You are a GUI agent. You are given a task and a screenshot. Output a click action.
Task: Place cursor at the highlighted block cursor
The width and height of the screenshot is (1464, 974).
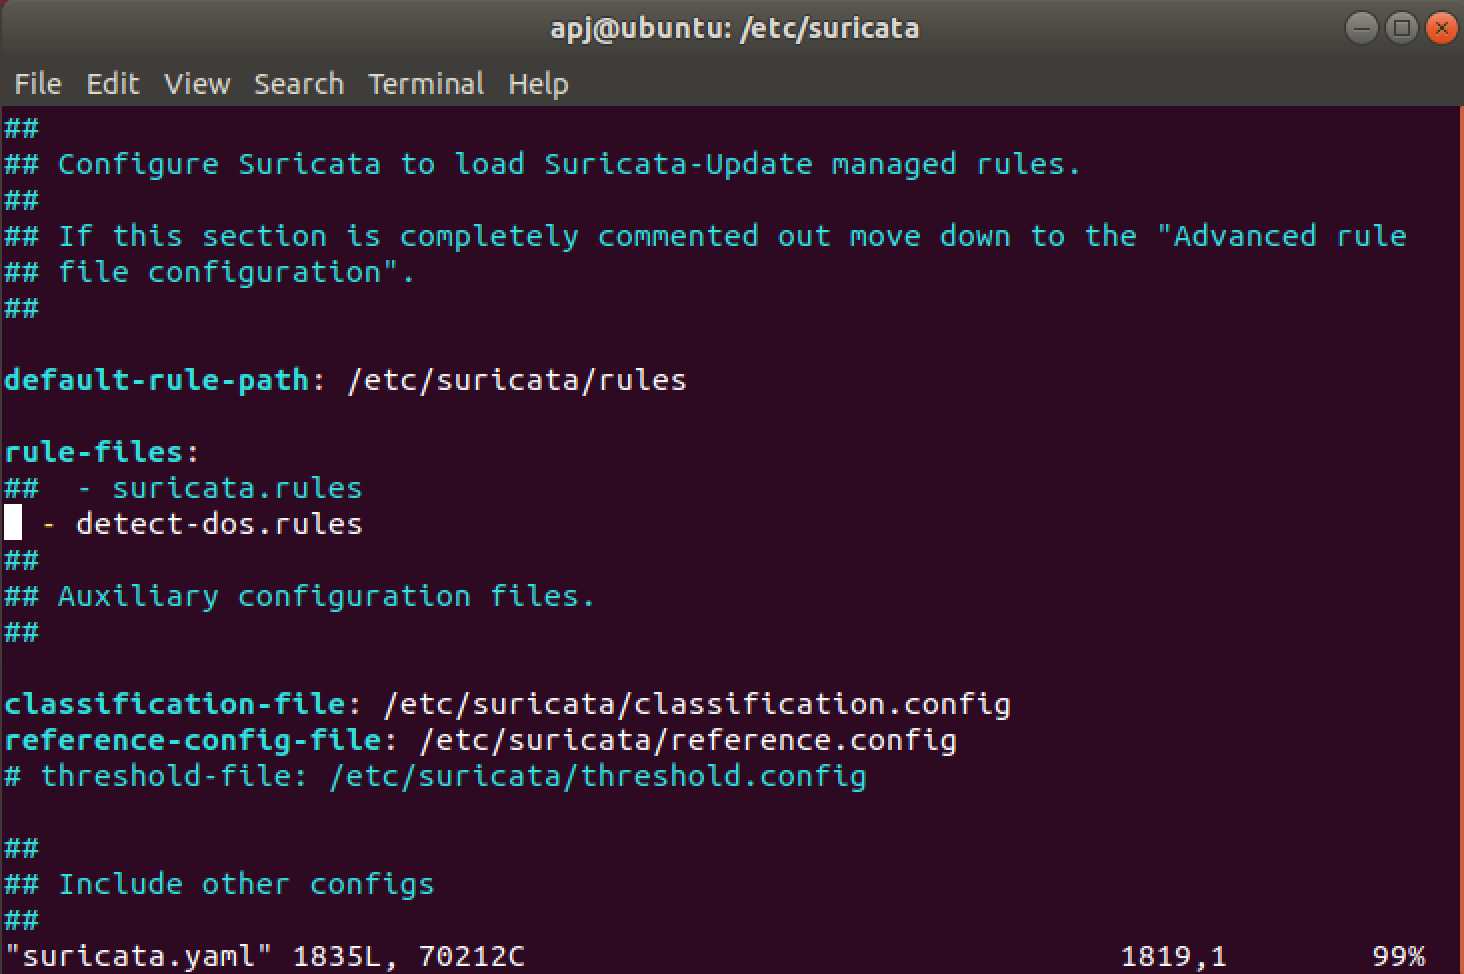click(x=13, y=523)
